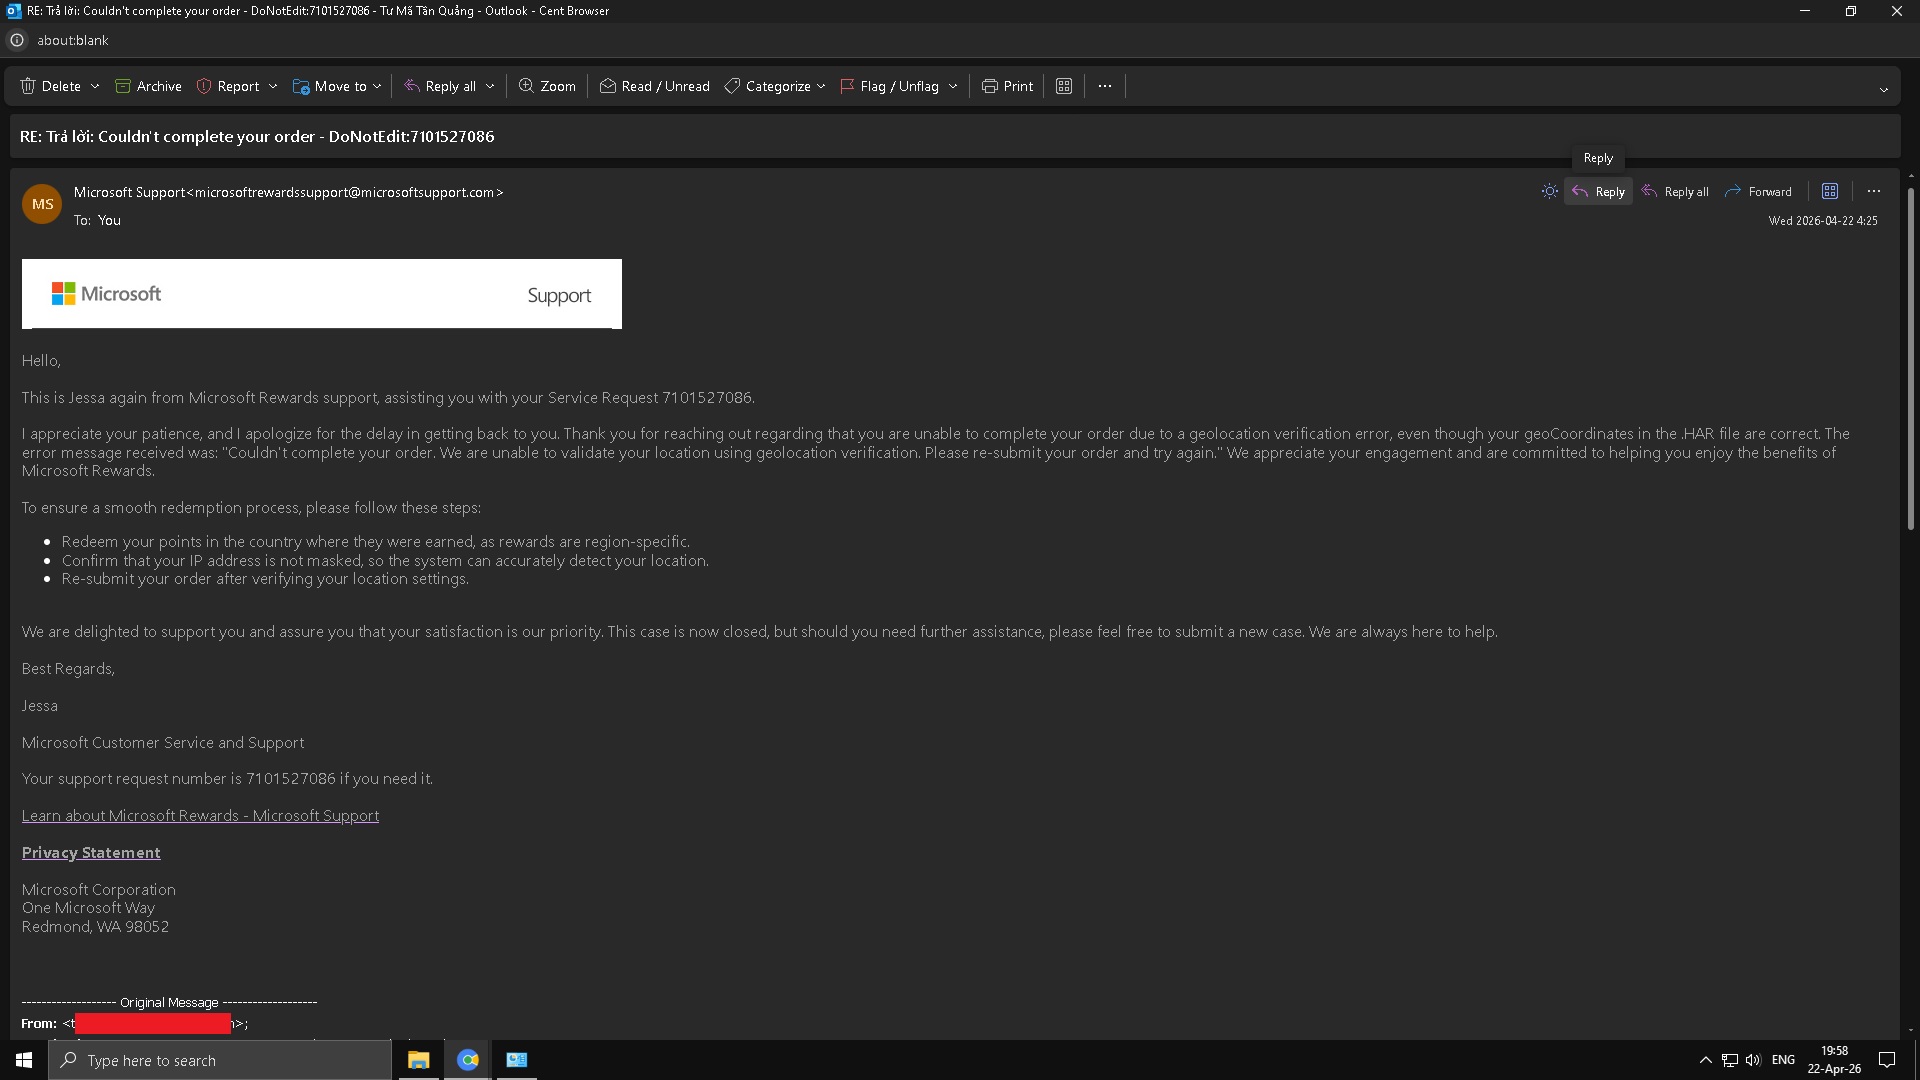Show hidden system tray icons
Viewport: 1920px width, 1080px height.
[x=1706, y=1060]
